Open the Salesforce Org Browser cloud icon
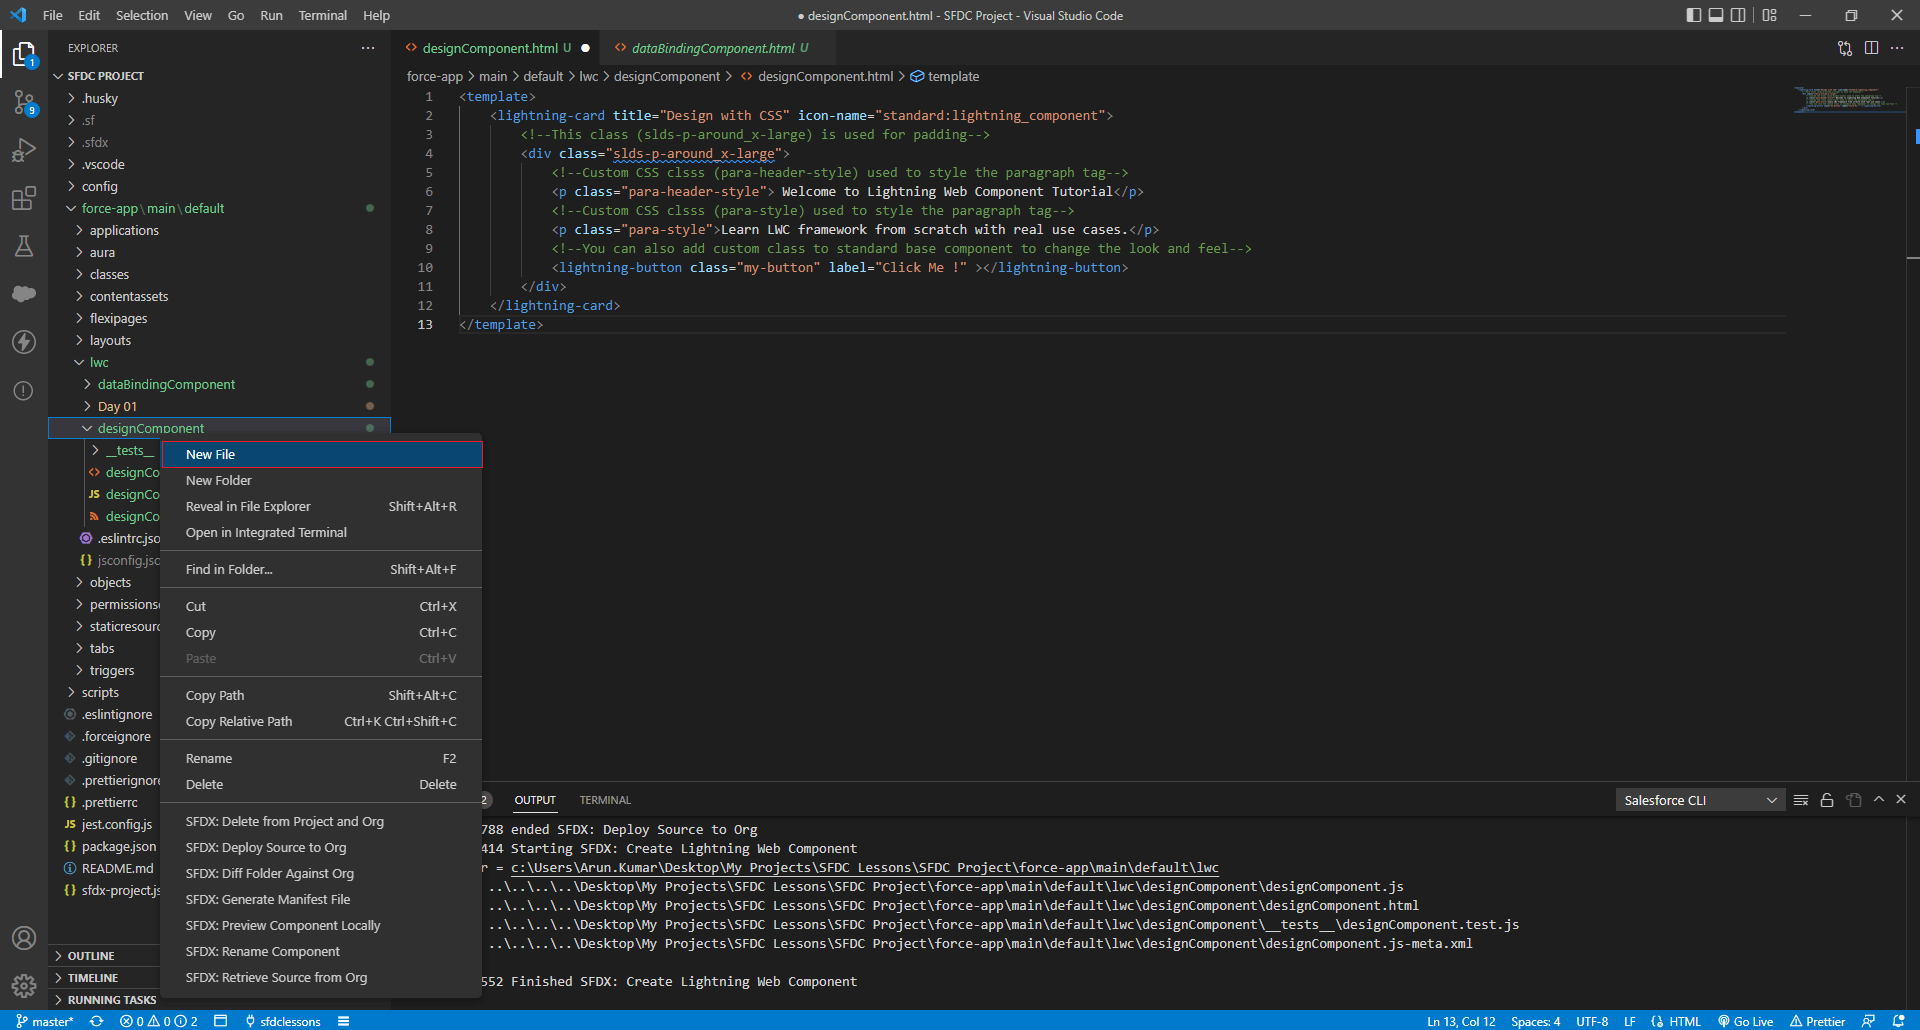 pyautogui.click(x=24, y=294)
